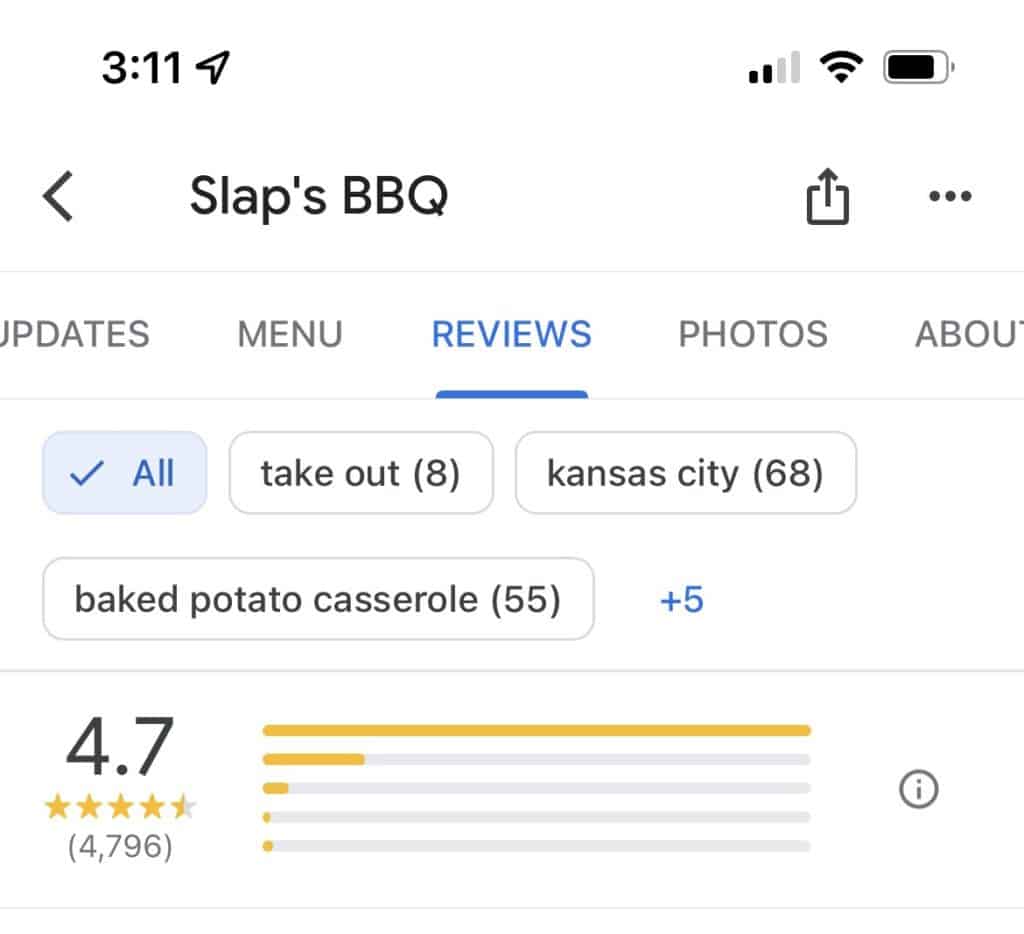Open the ABOUT tab
1024x934 pixels.
(969, 334)
